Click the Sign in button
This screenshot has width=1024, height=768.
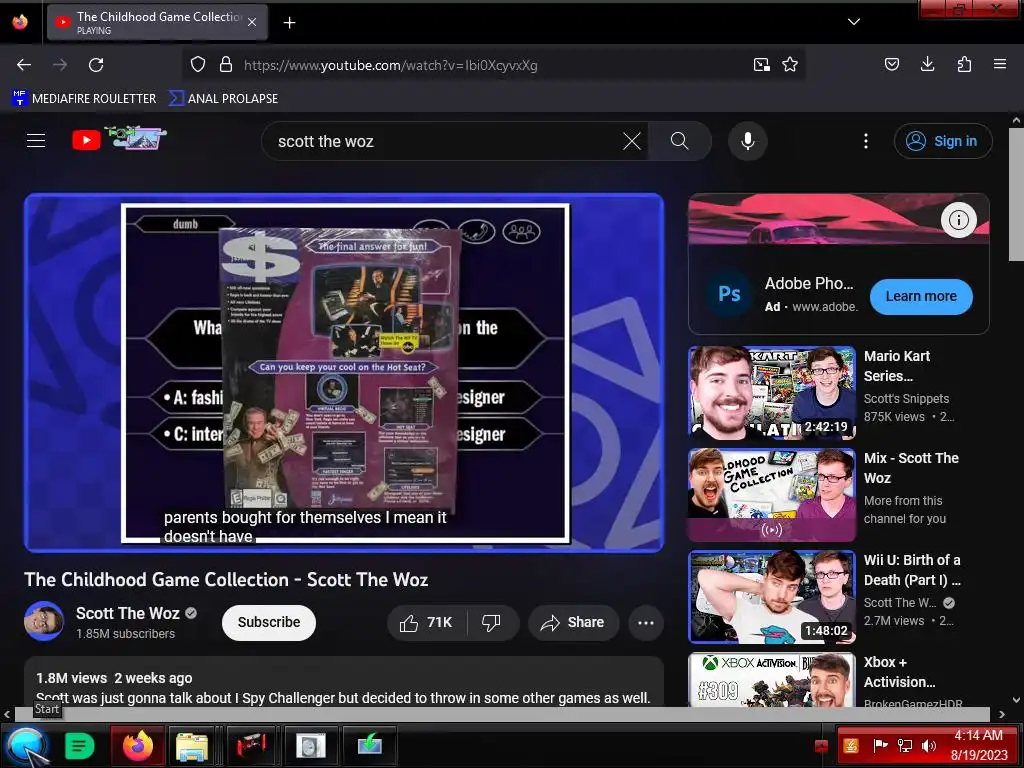click(943, 141)
